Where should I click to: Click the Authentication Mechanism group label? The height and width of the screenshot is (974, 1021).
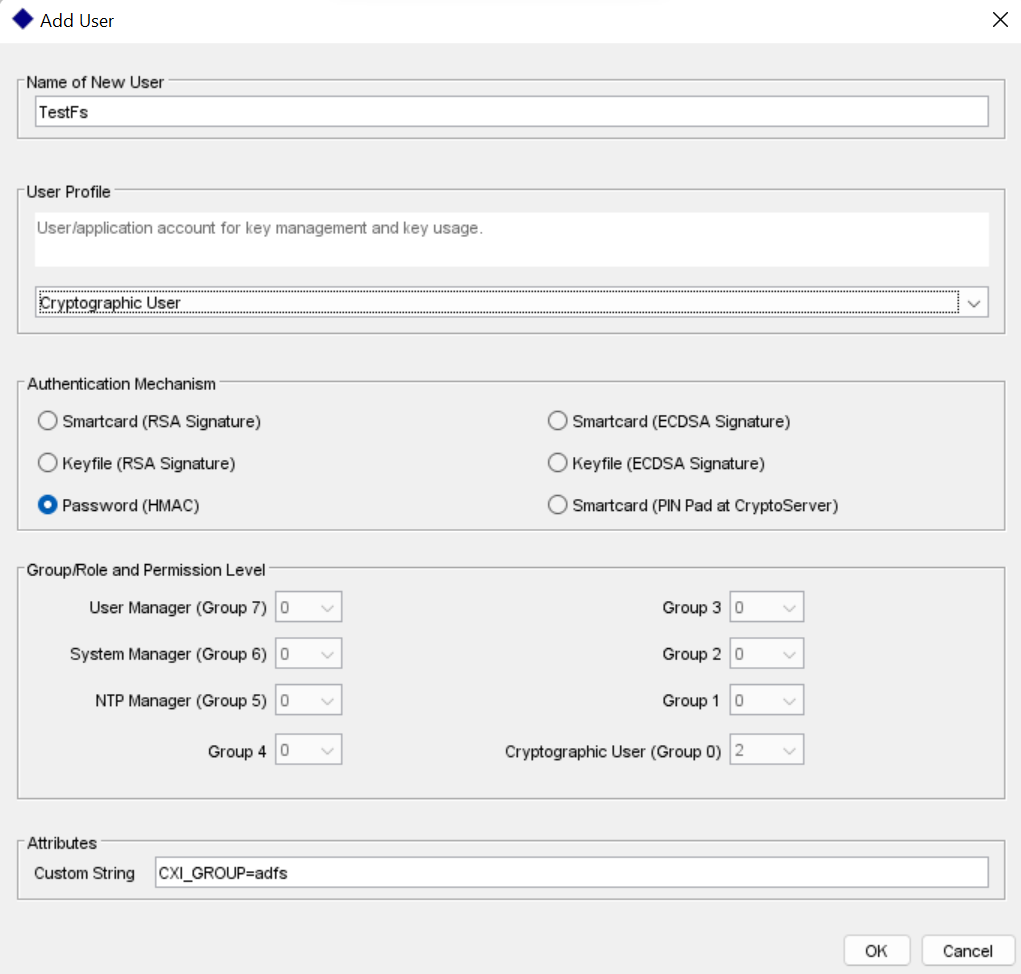(x=121, y=384)
